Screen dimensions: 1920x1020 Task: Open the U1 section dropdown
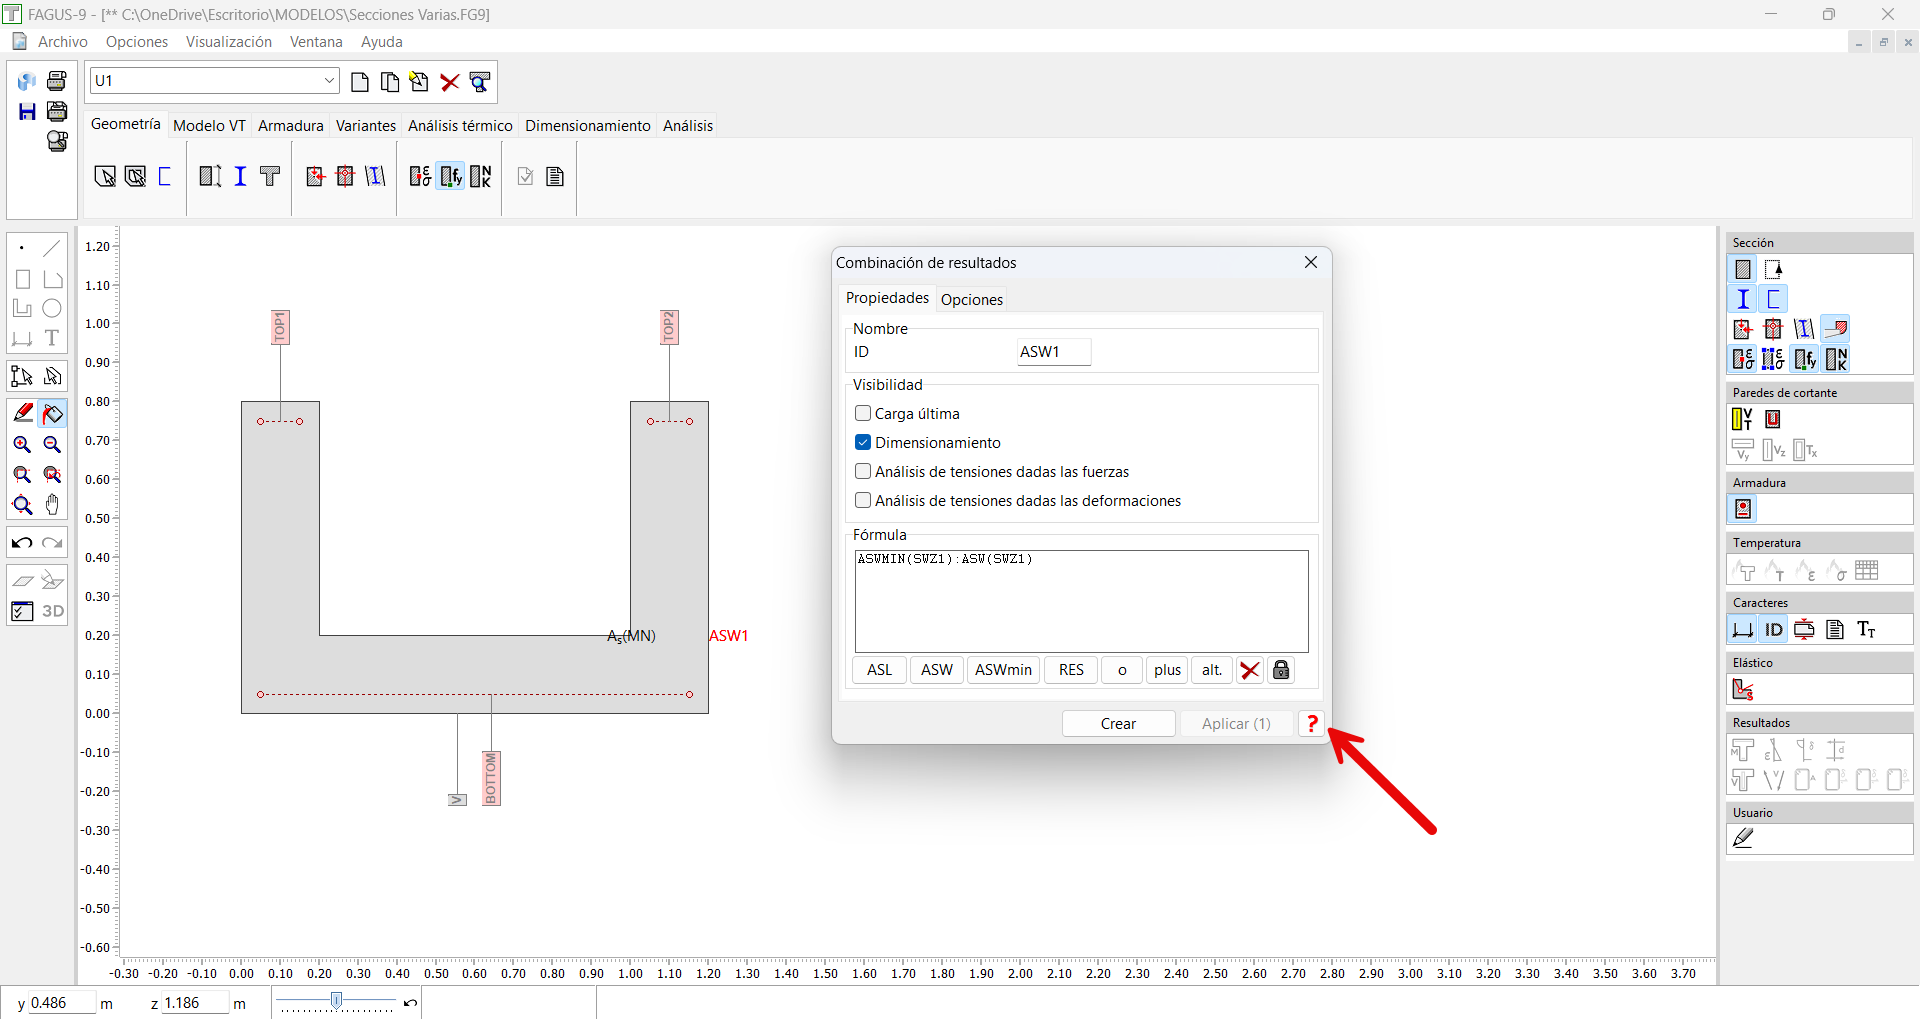329,81
